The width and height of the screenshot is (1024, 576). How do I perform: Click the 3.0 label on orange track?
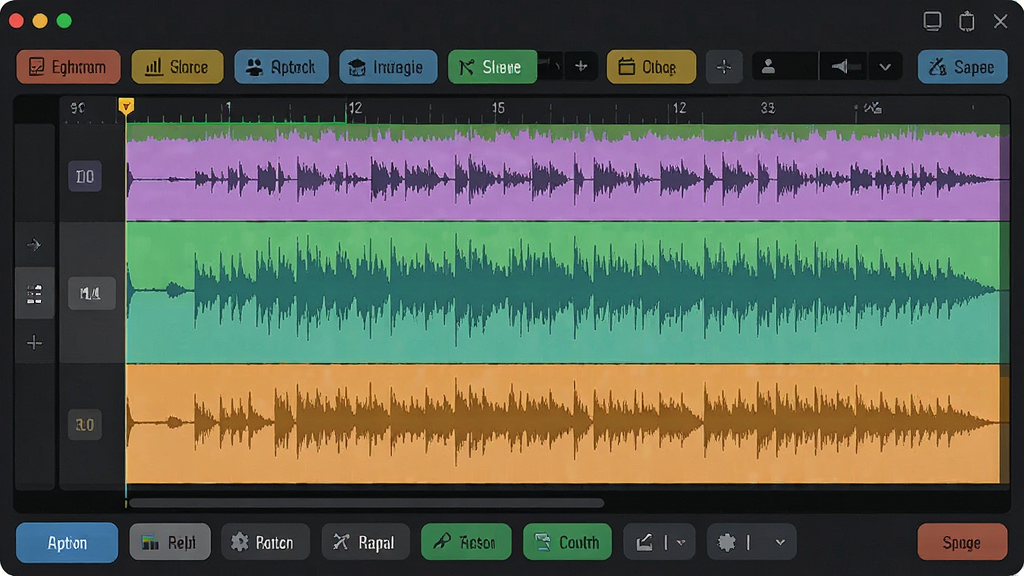point(85,424)
